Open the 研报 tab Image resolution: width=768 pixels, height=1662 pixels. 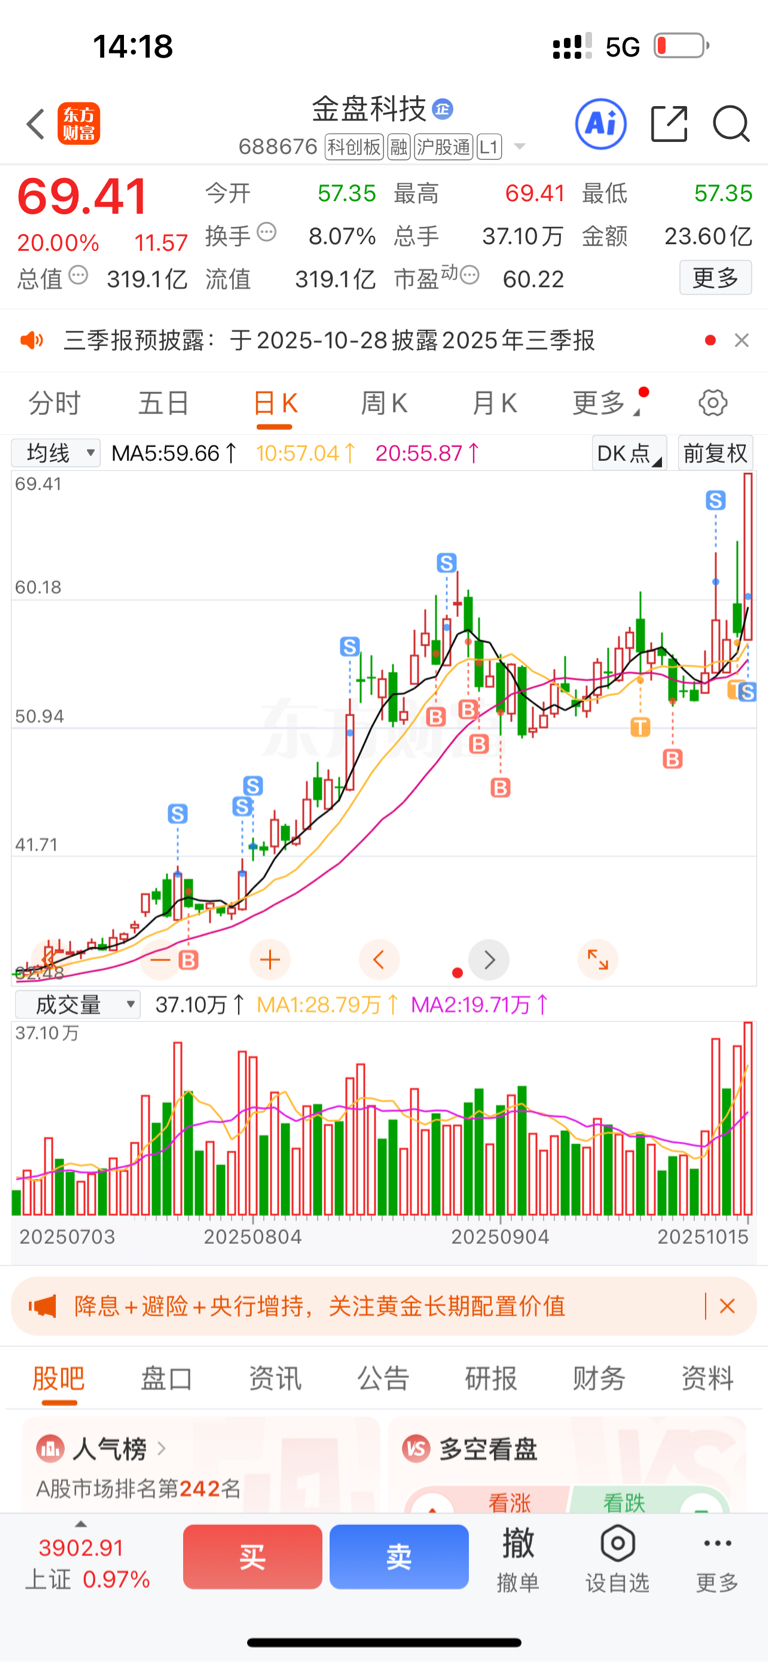tap(491, 1379)
